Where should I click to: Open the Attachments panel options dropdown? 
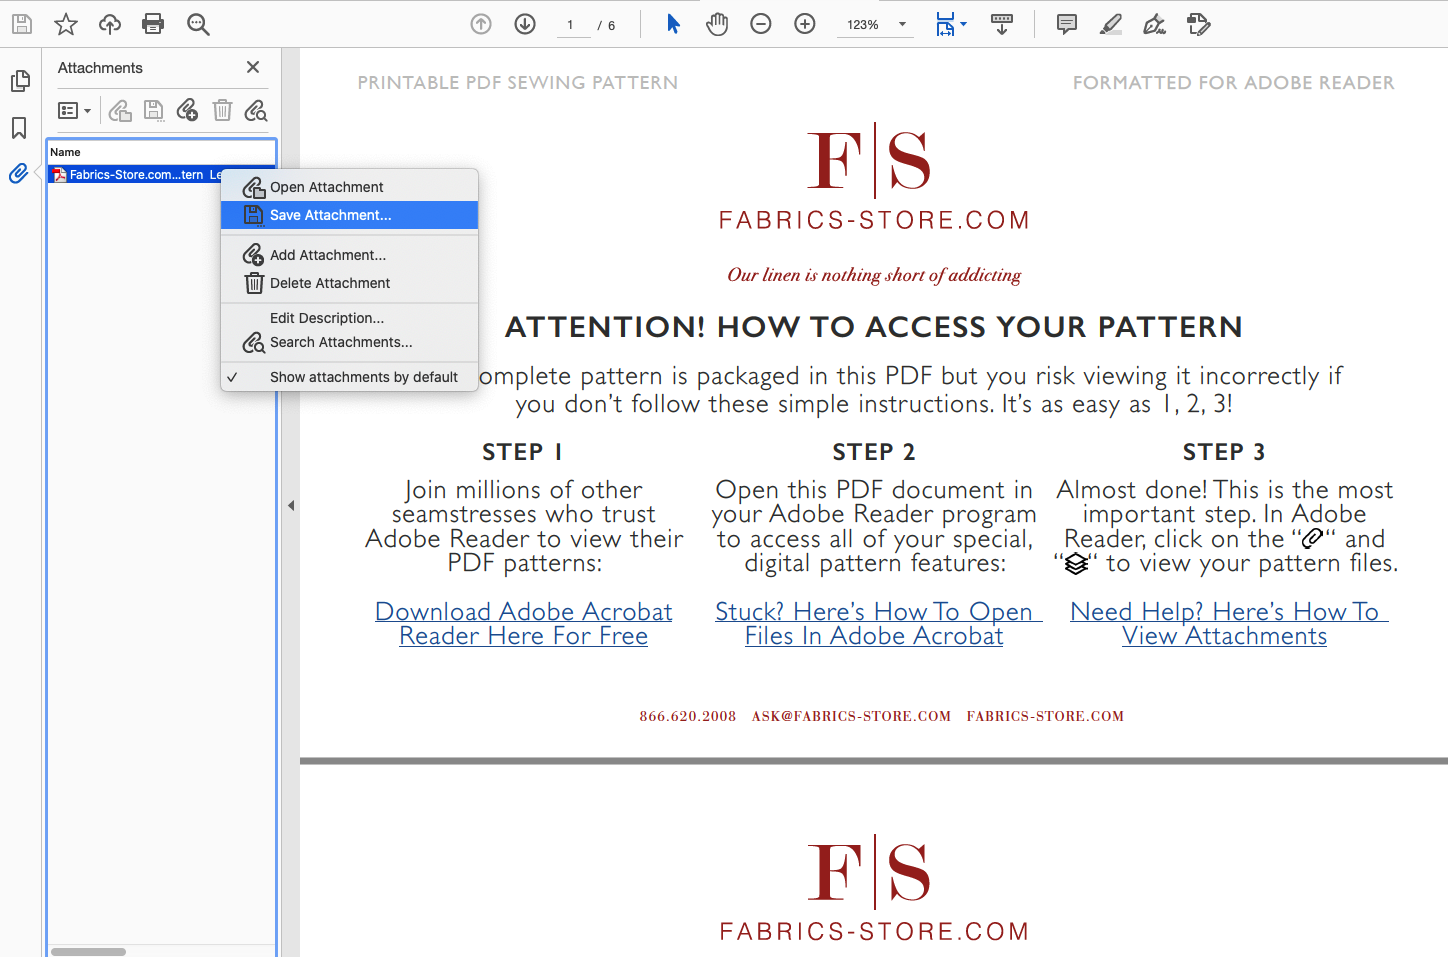(75, 110)
